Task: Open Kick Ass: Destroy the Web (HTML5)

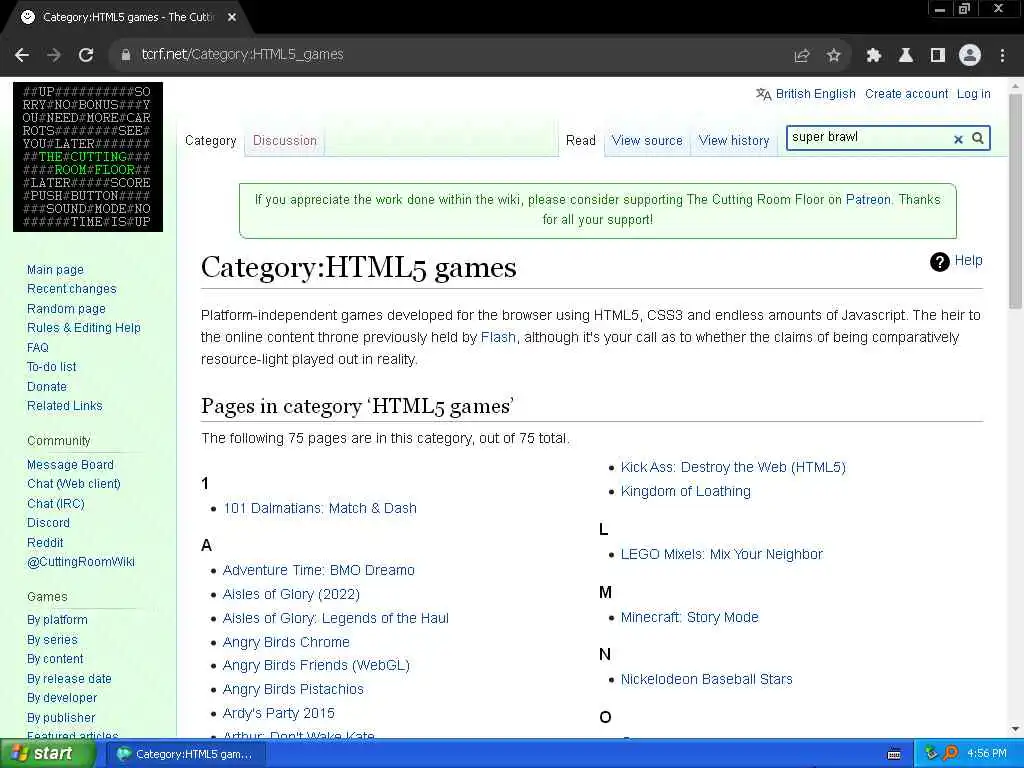Action: click(x=733, y=467)
